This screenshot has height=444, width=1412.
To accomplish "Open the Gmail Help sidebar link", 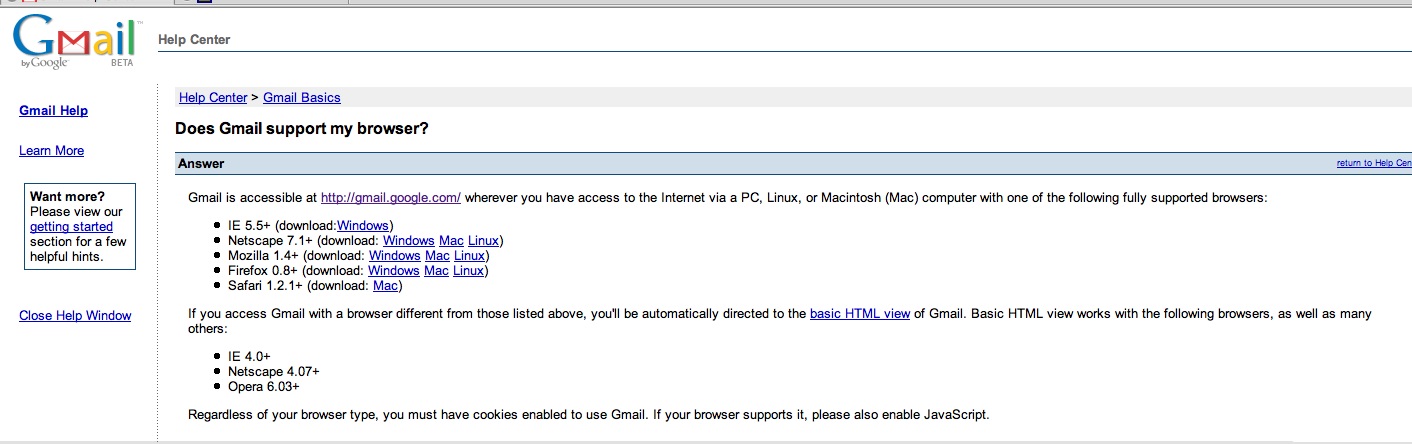I will click(53, 111).
